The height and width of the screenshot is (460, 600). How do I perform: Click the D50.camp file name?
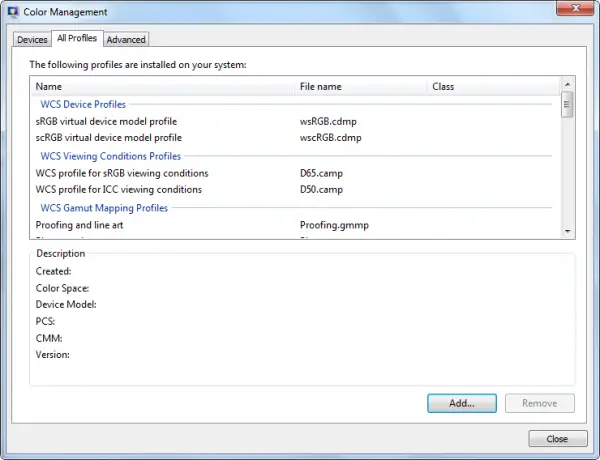[x=321, y=189]
